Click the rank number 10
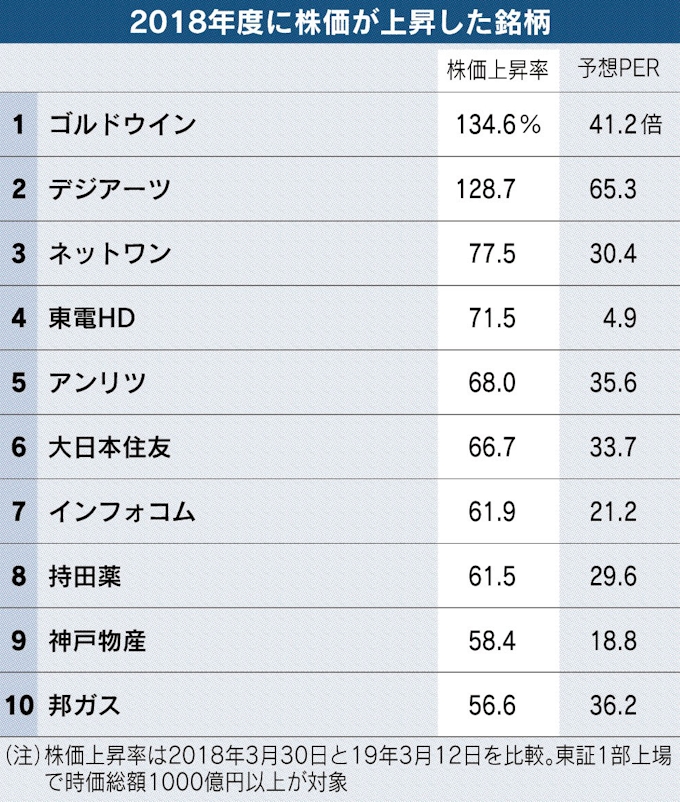Viewport: 680px width, 802px height. [x=18, y=706]
